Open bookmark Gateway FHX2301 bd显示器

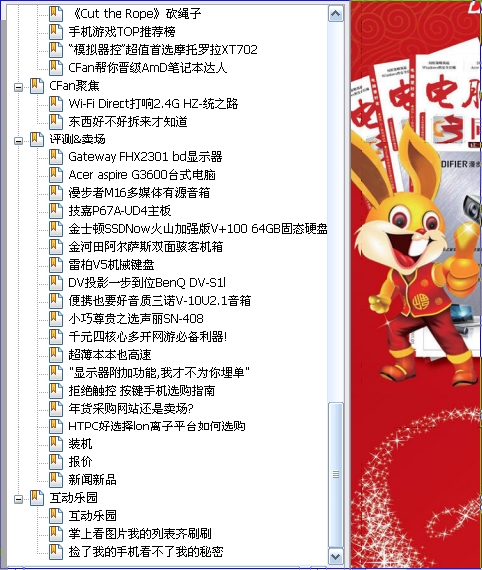[145, 157]
